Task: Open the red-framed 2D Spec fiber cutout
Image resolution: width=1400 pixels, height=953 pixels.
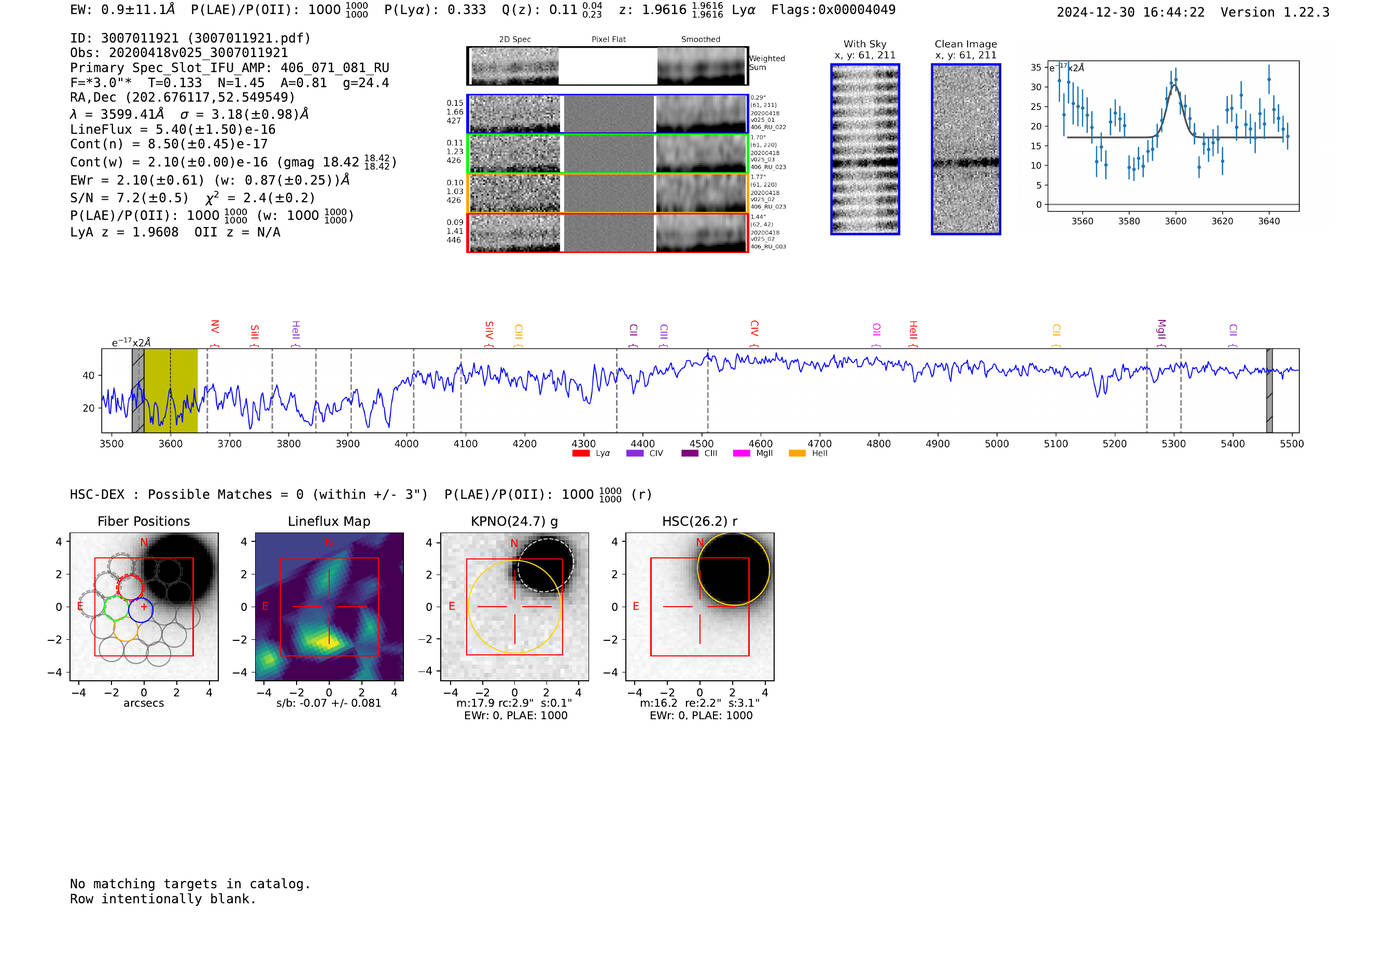Action: pyautogui.click(x=514, y=232)
